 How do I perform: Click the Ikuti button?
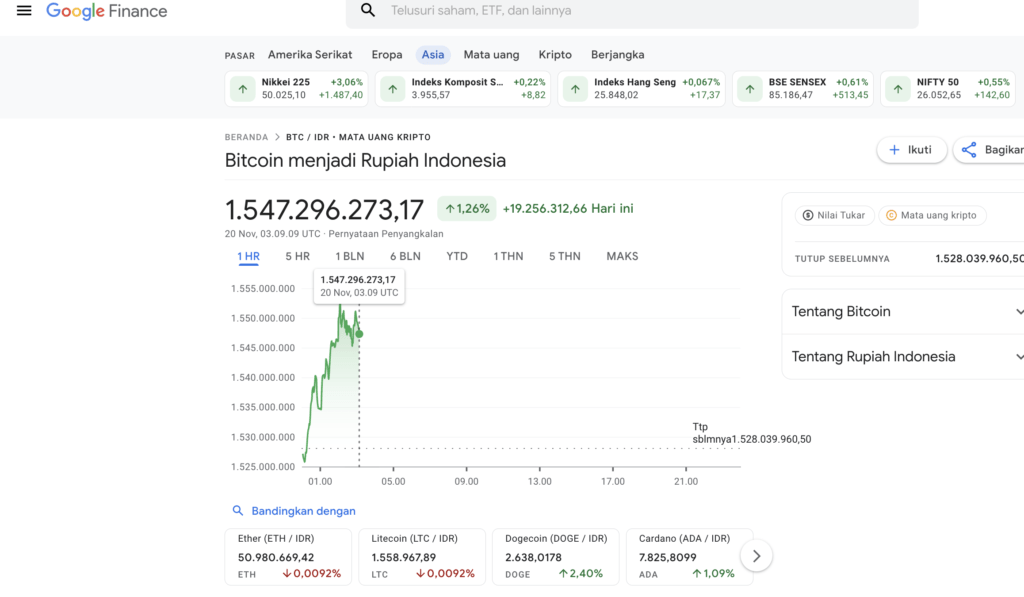(911, 149)
